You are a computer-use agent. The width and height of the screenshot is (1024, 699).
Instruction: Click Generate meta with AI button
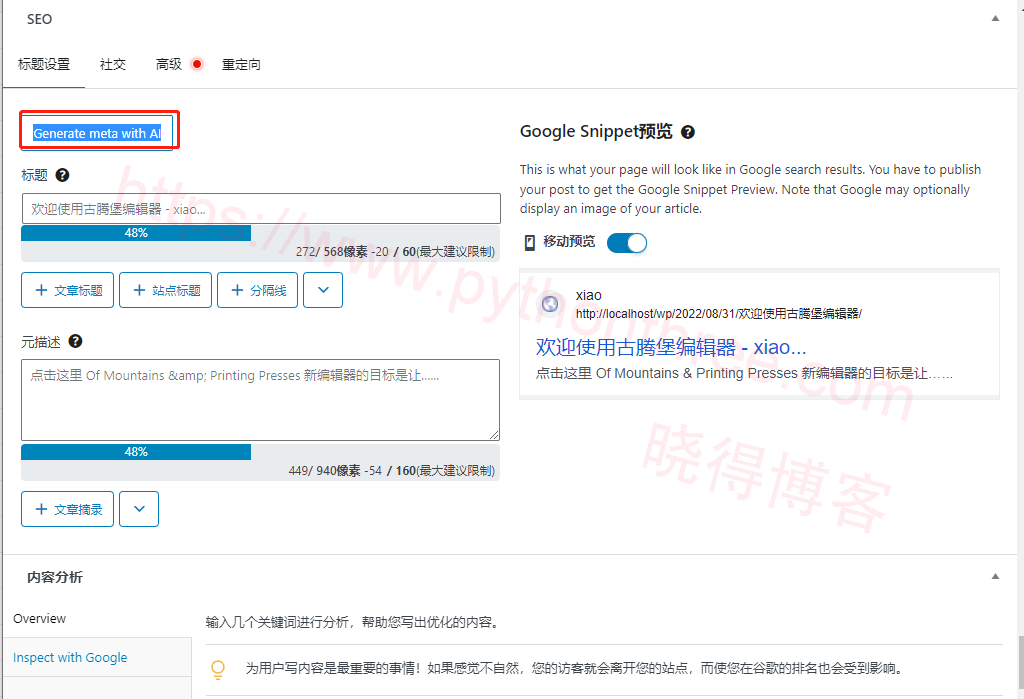97,133
